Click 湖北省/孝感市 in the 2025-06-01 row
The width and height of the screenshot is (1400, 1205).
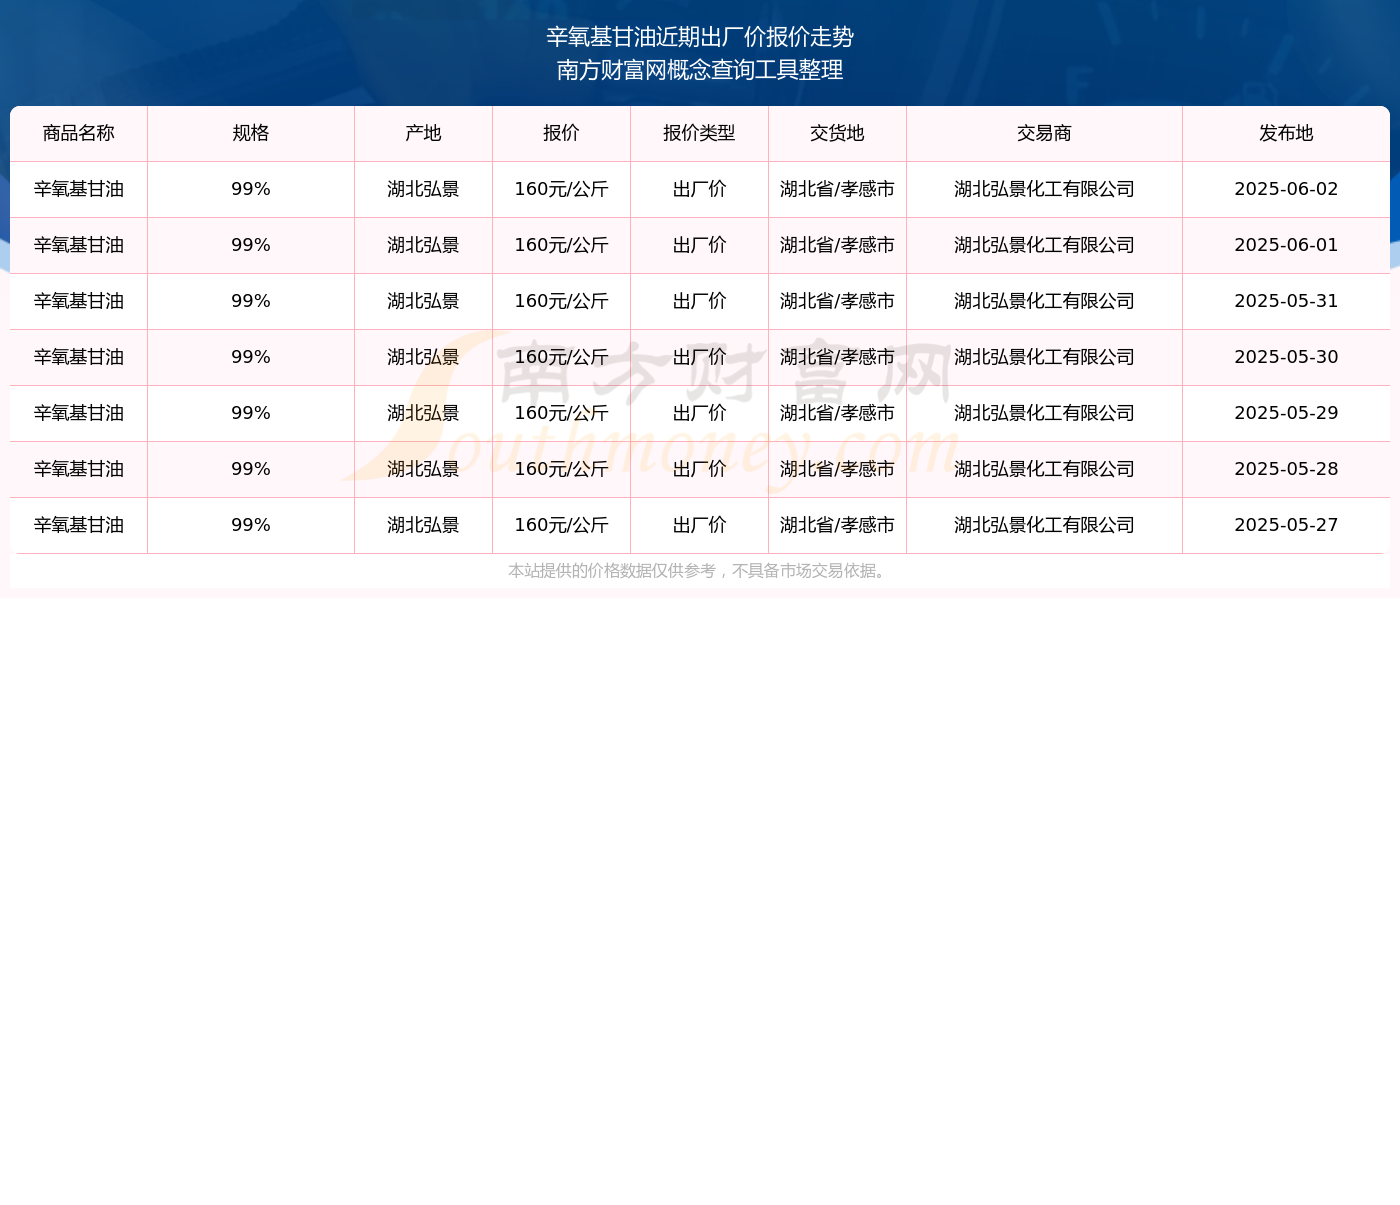(837, 246)
